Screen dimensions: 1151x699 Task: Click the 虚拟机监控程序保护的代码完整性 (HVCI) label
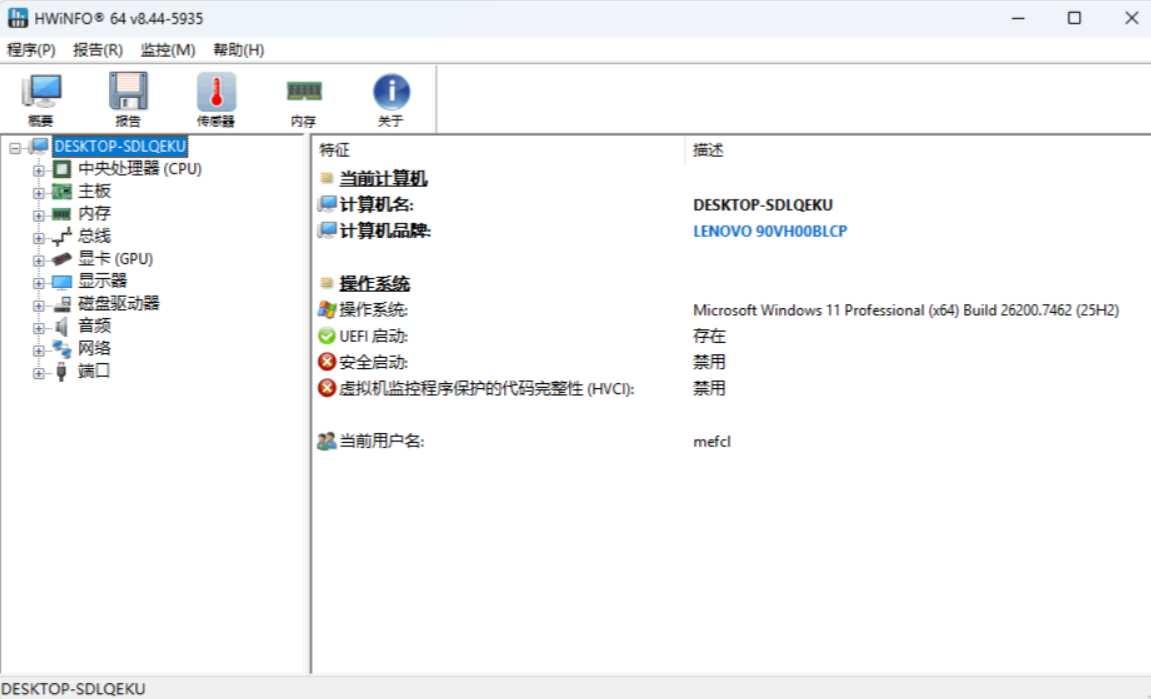click(486, 389)
